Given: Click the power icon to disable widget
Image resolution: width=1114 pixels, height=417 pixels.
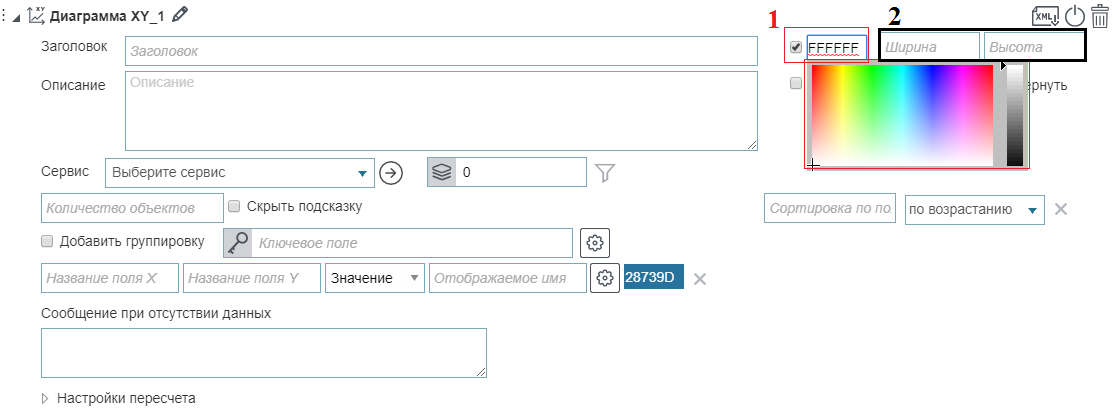Looking at the screenshot, I should pos(1075,15).
